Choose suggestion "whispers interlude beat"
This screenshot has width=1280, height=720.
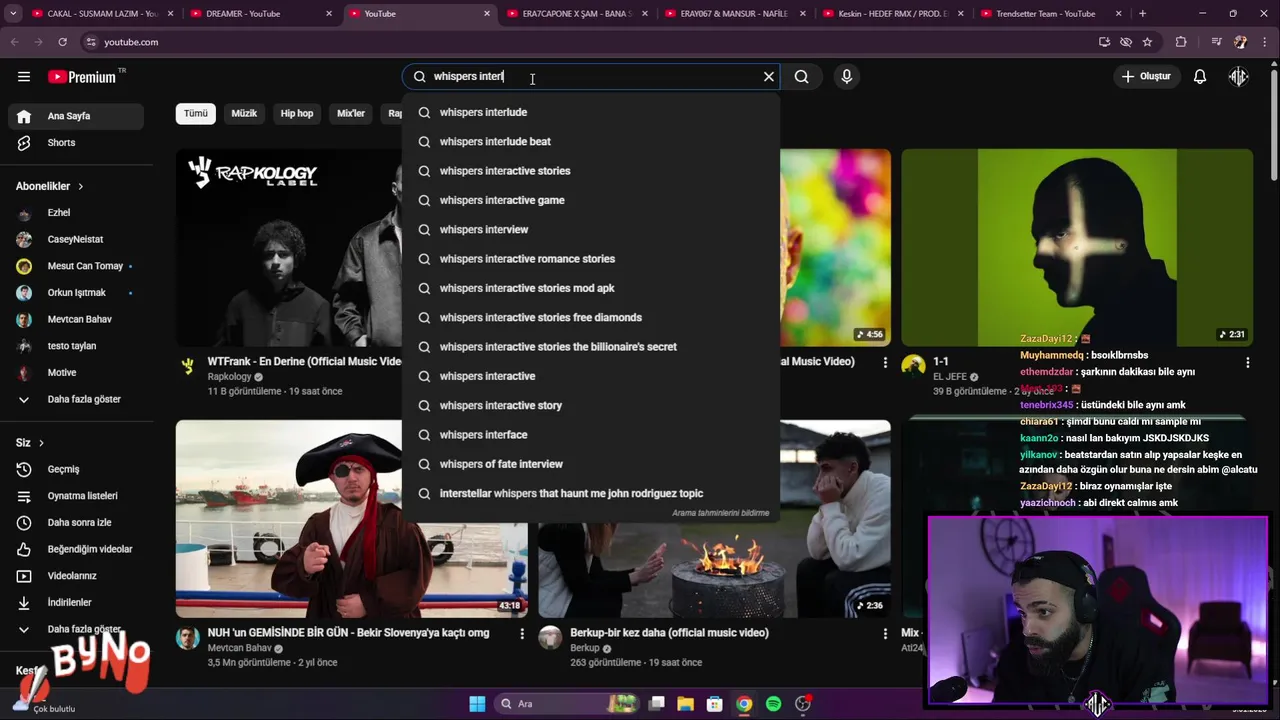pos(591,142)
